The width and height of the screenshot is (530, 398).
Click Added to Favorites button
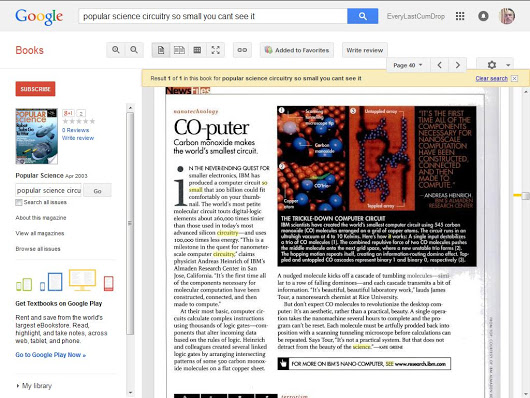pyautogui.click(x=297, y=50)
